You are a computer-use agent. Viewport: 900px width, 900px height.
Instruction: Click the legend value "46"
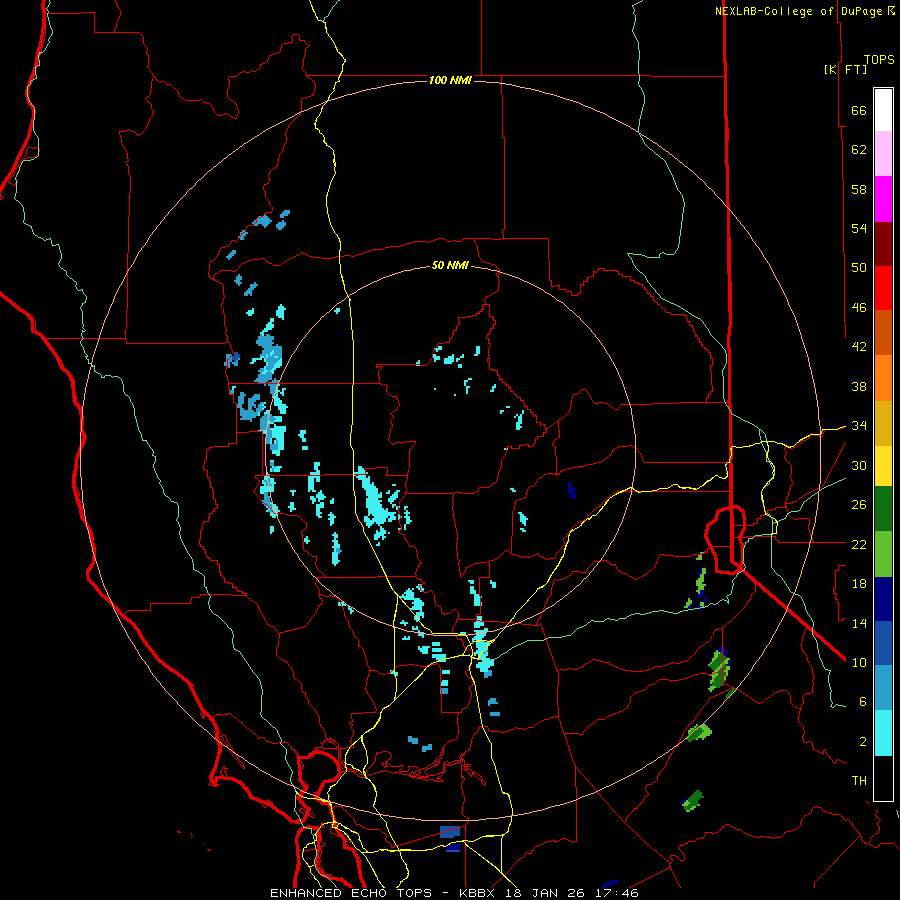(x=859, y=308)
